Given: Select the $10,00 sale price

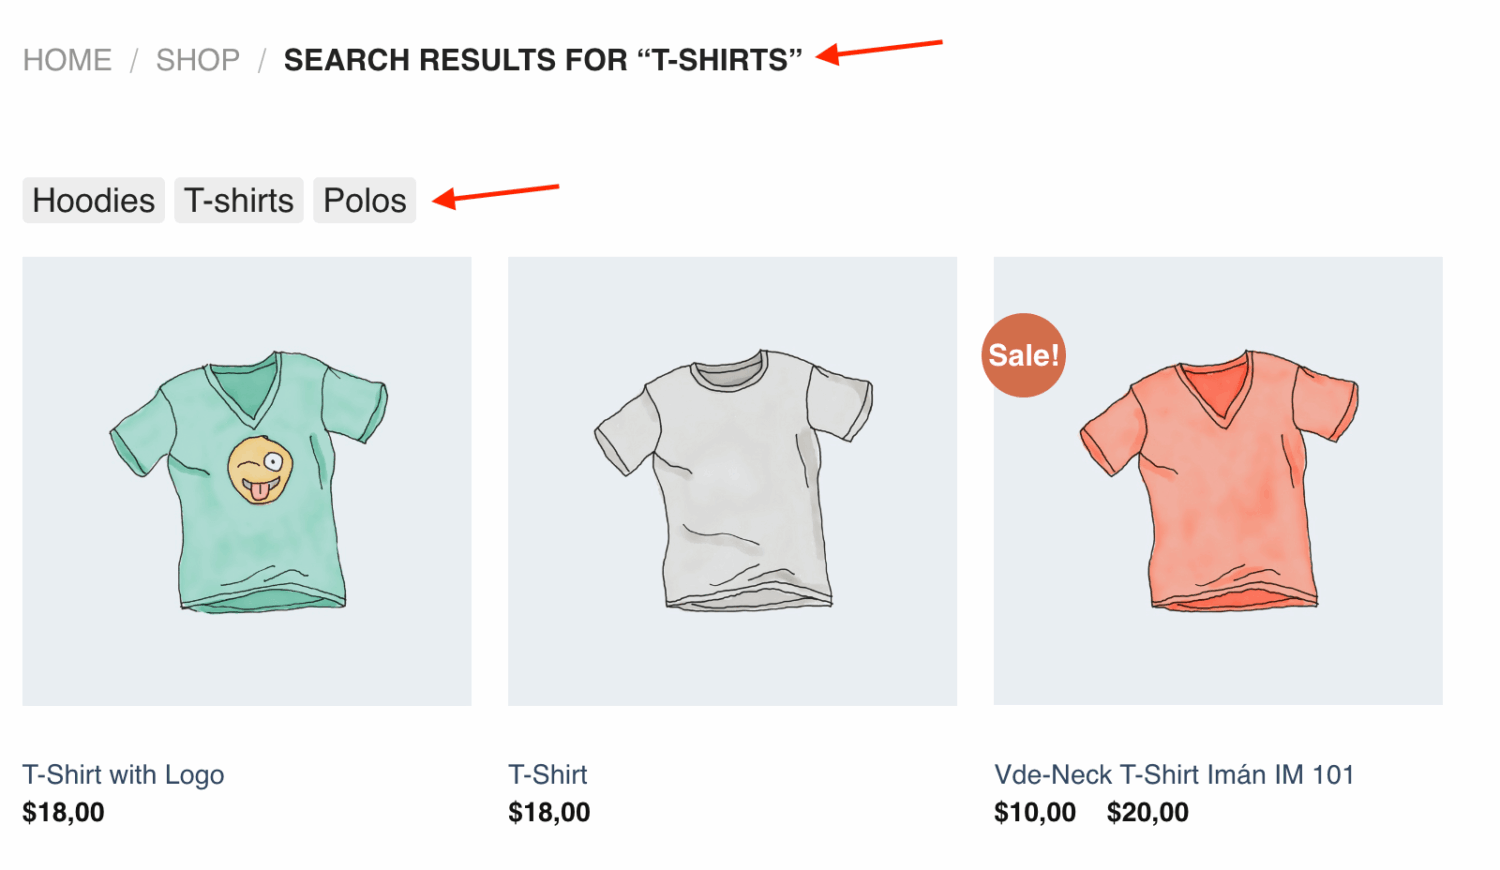Looking at the screenshot, I should click(1034, 812).
